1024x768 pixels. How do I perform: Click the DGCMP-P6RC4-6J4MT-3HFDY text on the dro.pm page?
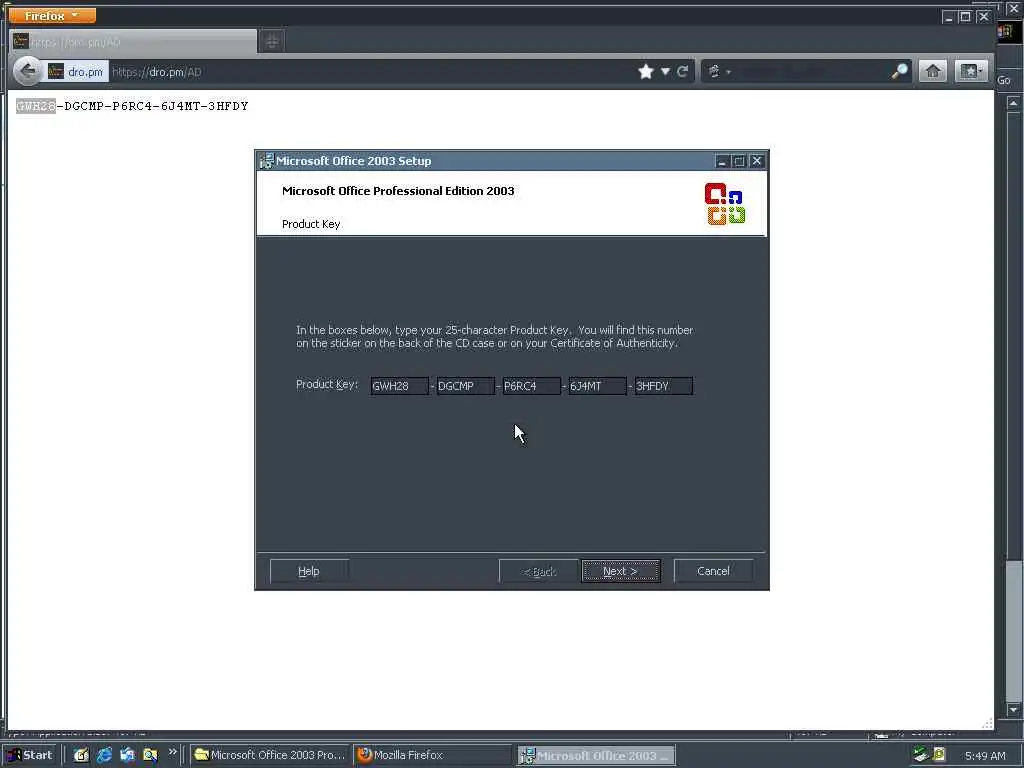coord(156,106)
